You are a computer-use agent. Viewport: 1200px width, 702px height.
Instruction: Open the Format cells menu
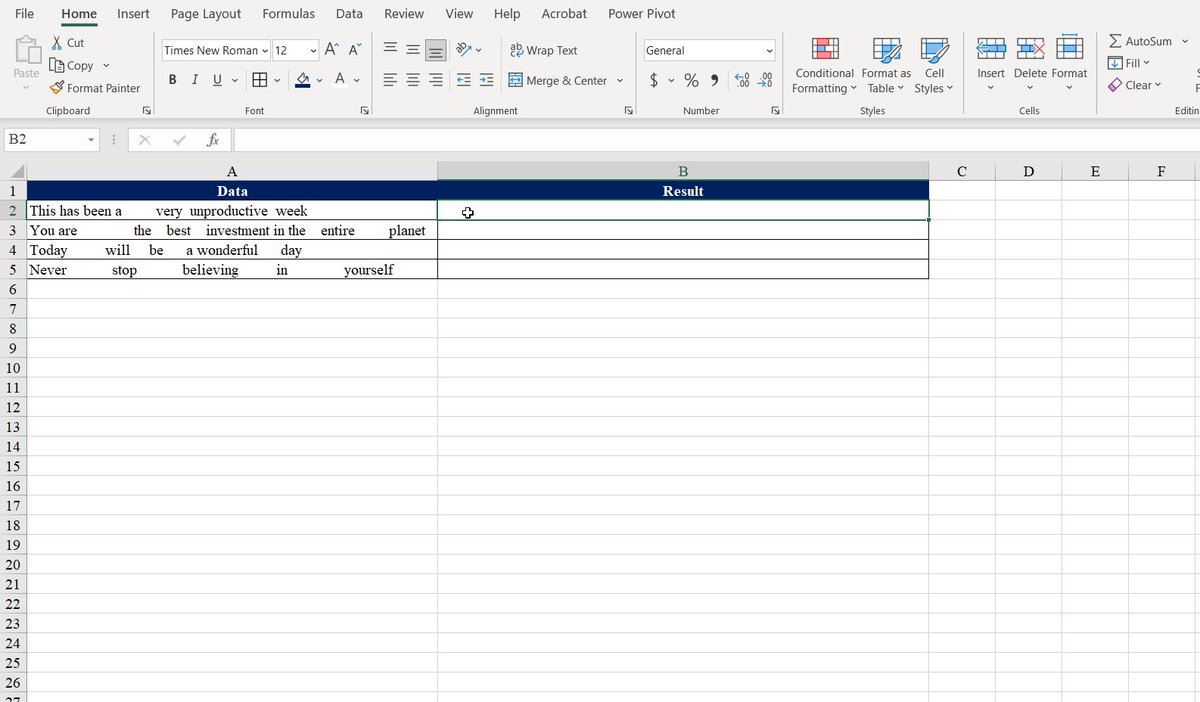pyautogui.click(x=1069, y=66)
